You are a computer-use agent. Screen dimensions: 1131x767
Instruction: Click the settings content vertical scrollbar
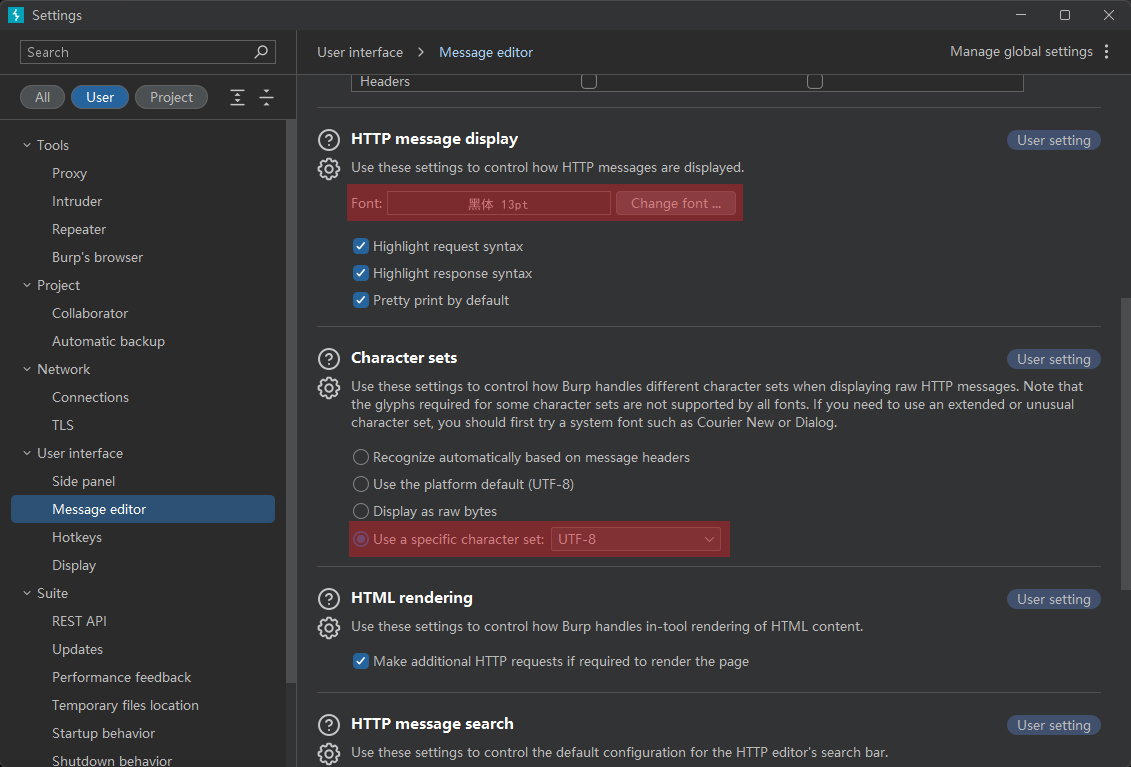(x=1125, y=443)
